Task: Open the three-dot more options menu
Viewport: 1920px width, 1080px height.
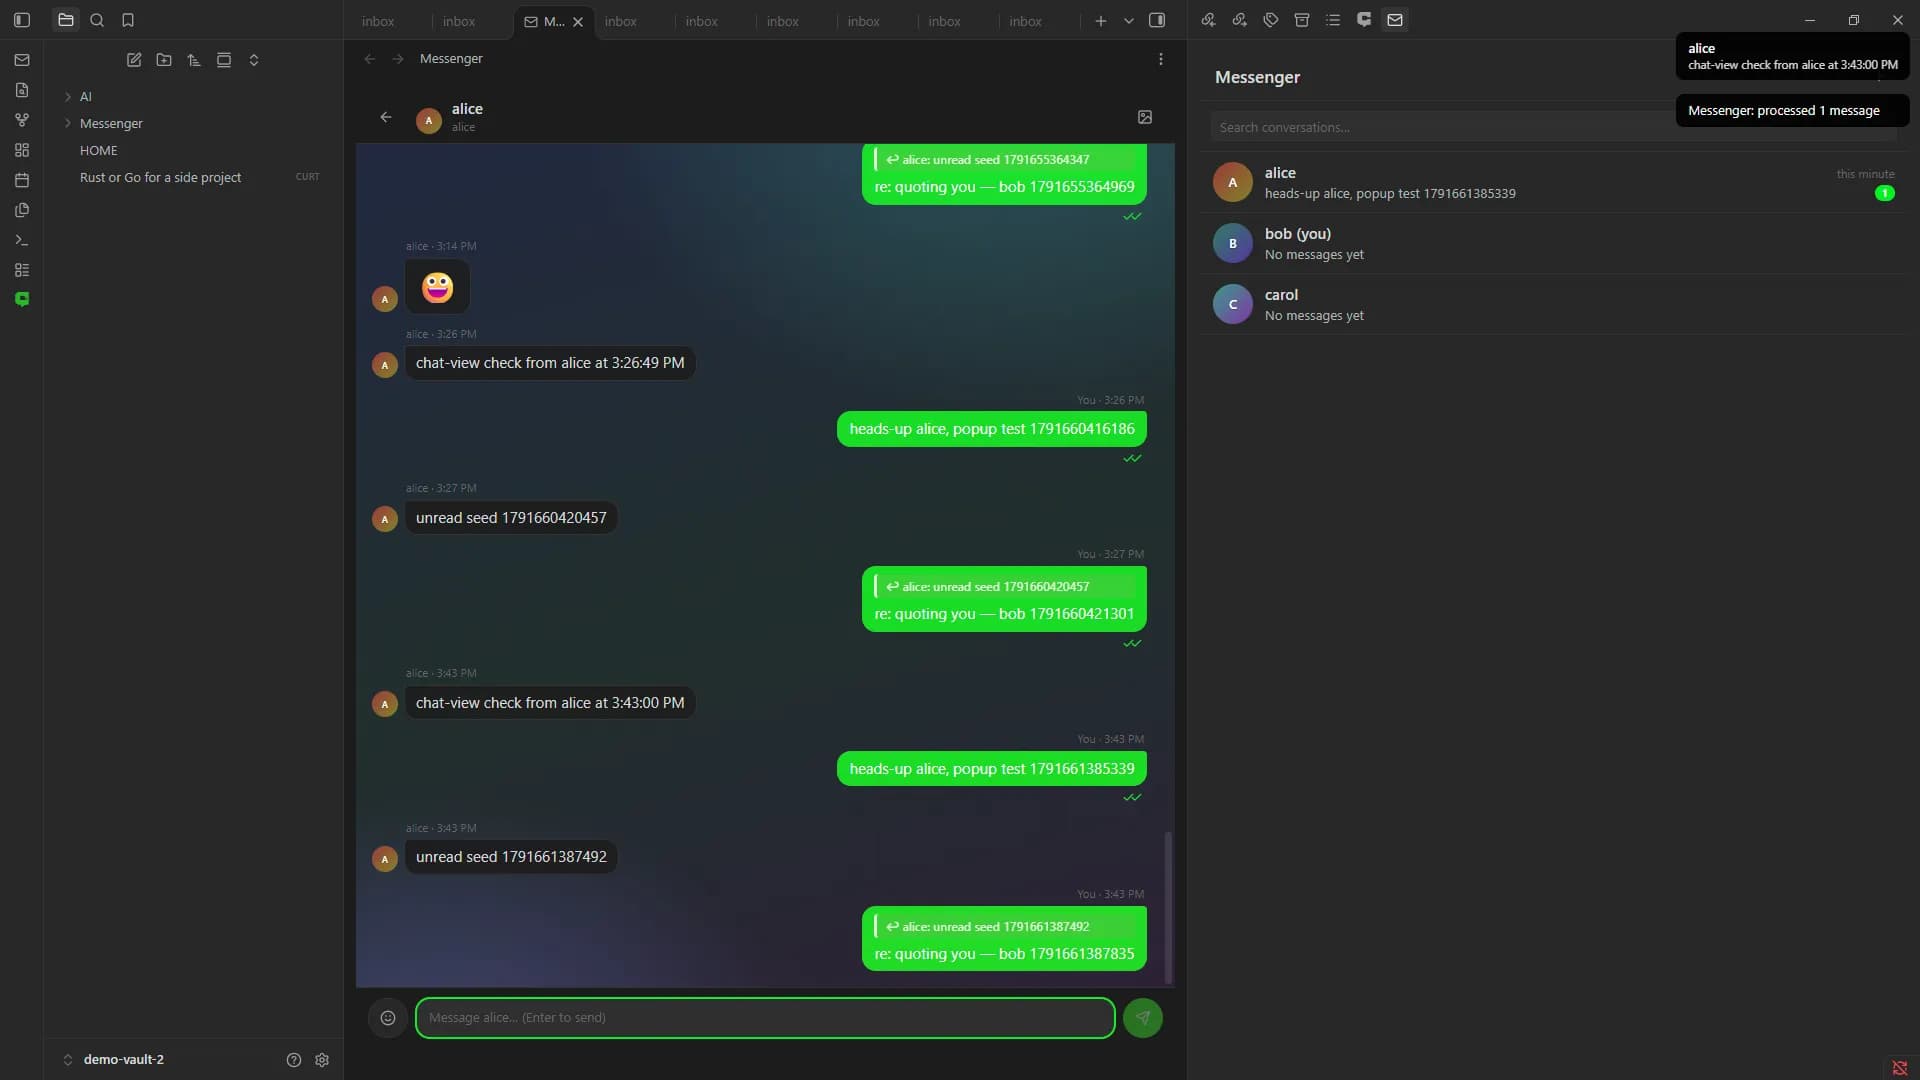Action: (1161, 59)
